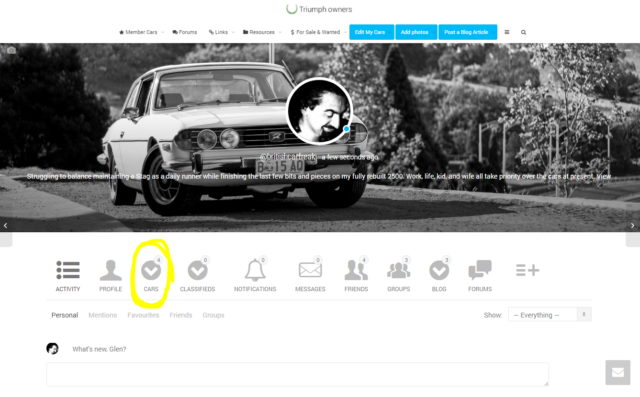This screenshot has height=397, width=640.
Task: Switch to the Favourites tab
Action: pyautogui.click(x=143, y=315)
